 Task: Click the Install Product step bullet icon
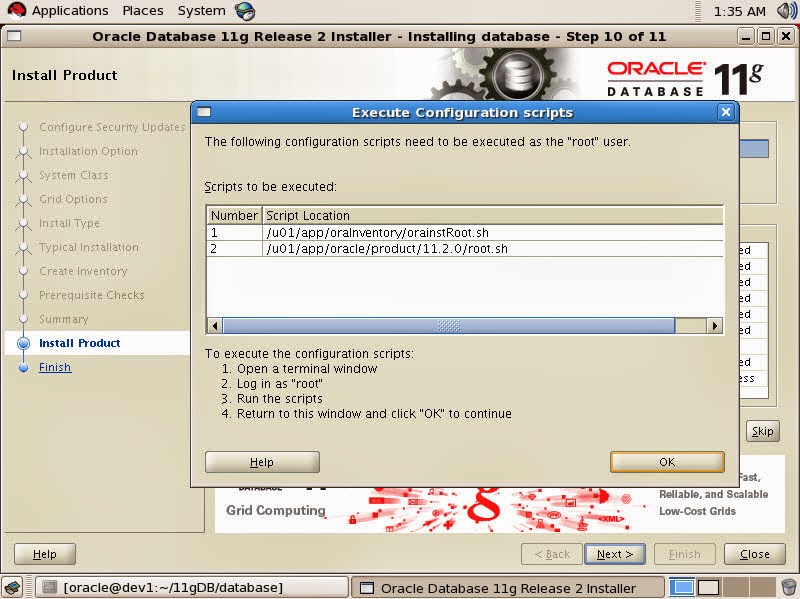(23, 343)
